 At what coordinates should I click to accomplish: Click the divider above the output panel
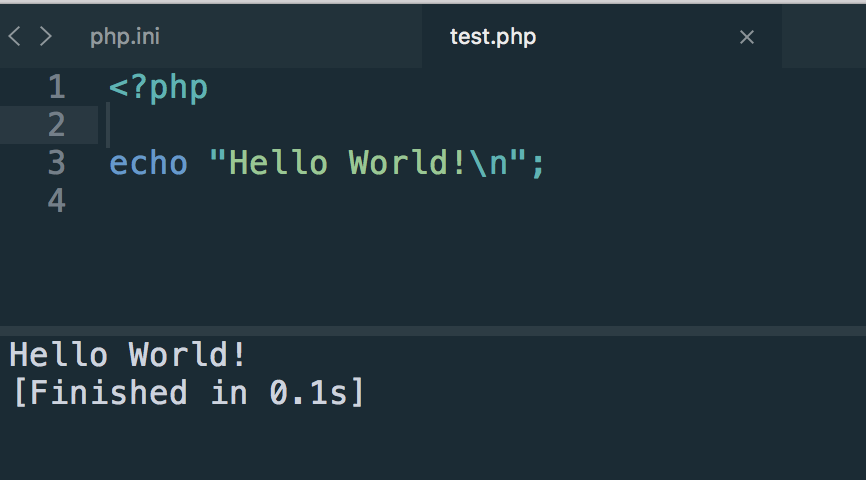pos(433,331)
